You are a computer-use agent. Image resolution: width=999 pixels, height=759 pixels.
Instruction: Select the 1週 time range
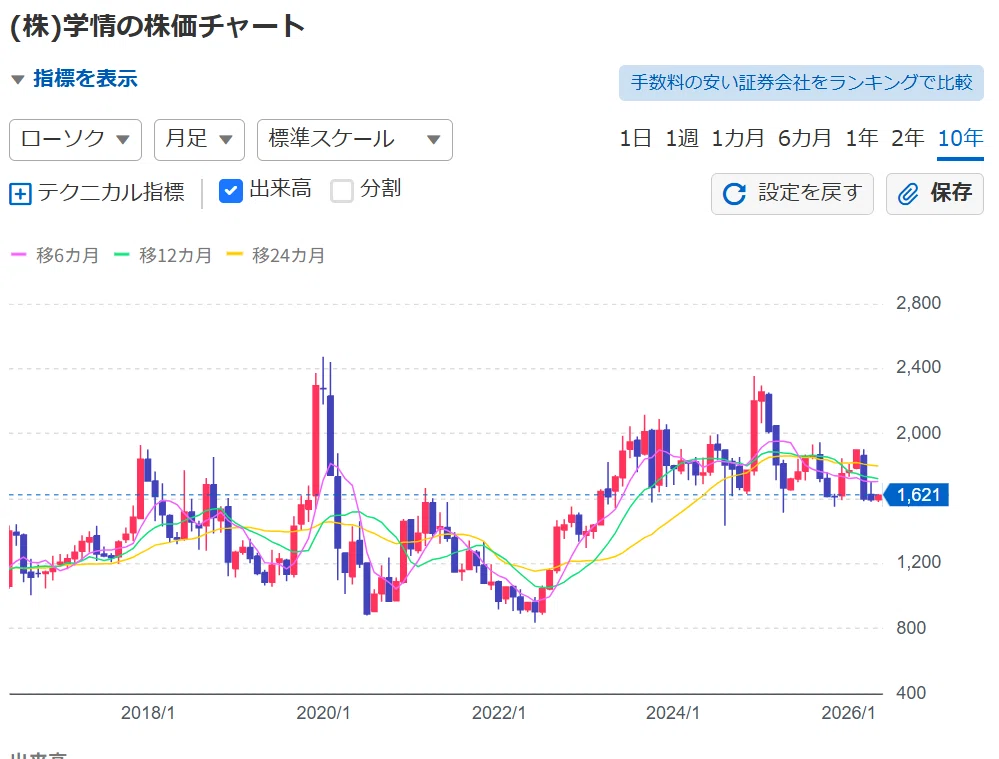coord(682,138)
